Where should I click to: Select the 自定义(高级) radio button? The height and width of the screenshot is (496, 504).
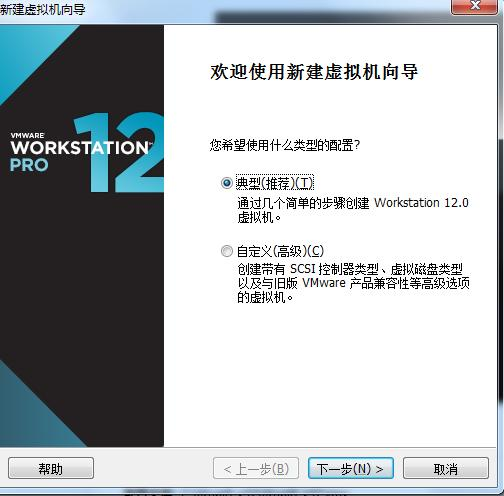[x=227, y=251]
